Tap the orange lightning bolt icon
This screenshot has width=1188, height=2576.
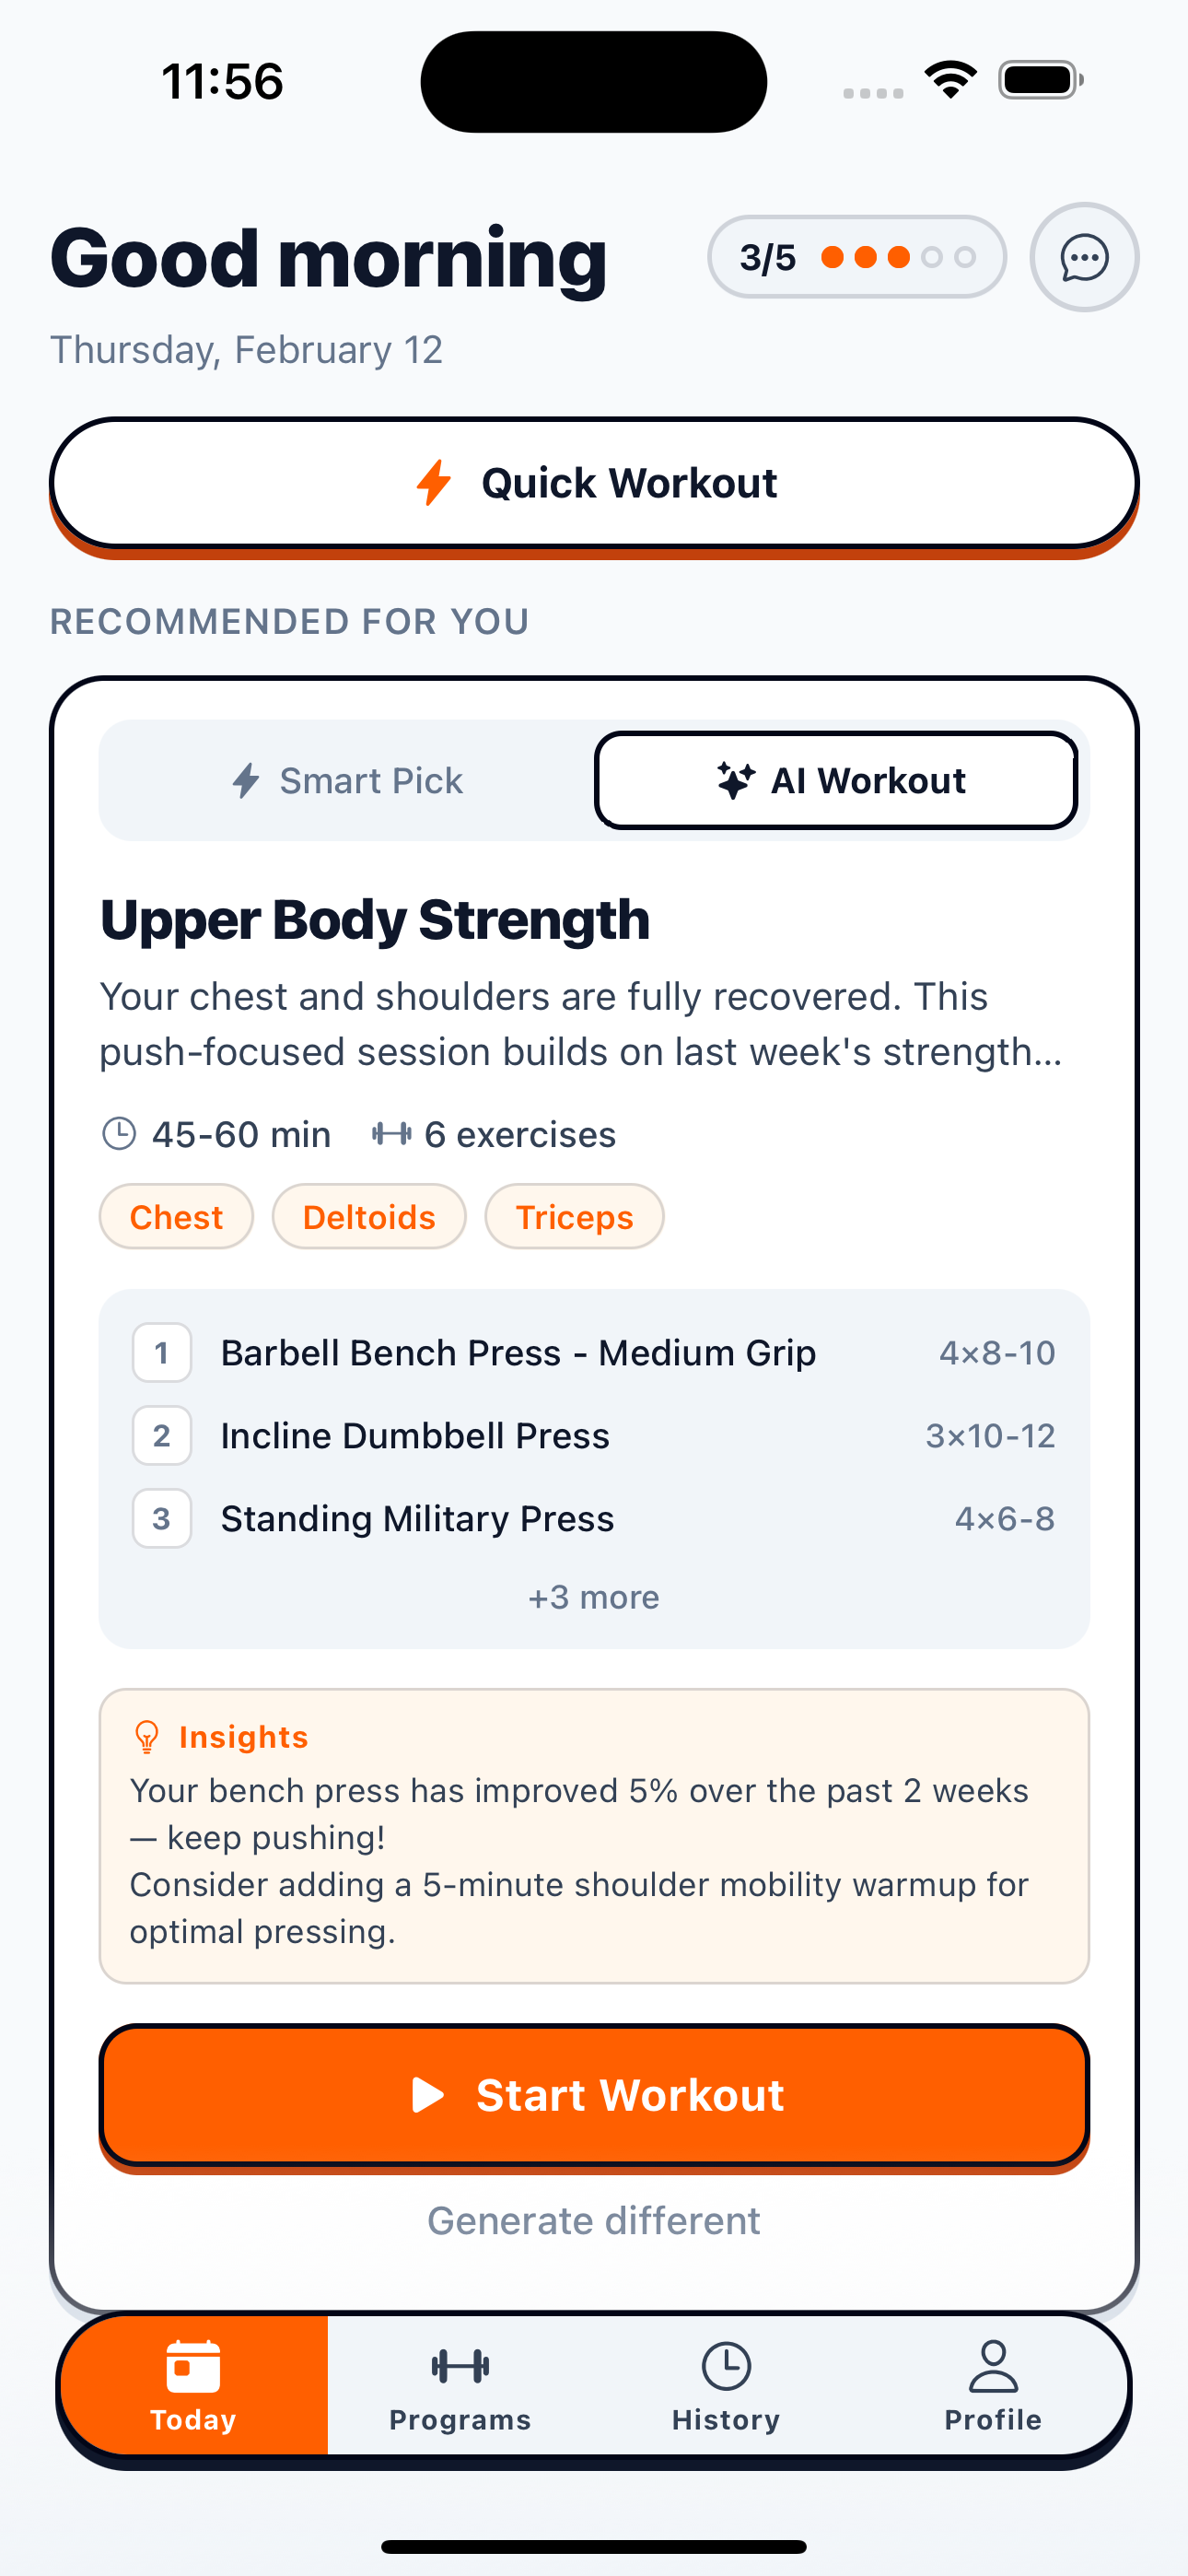434,483
